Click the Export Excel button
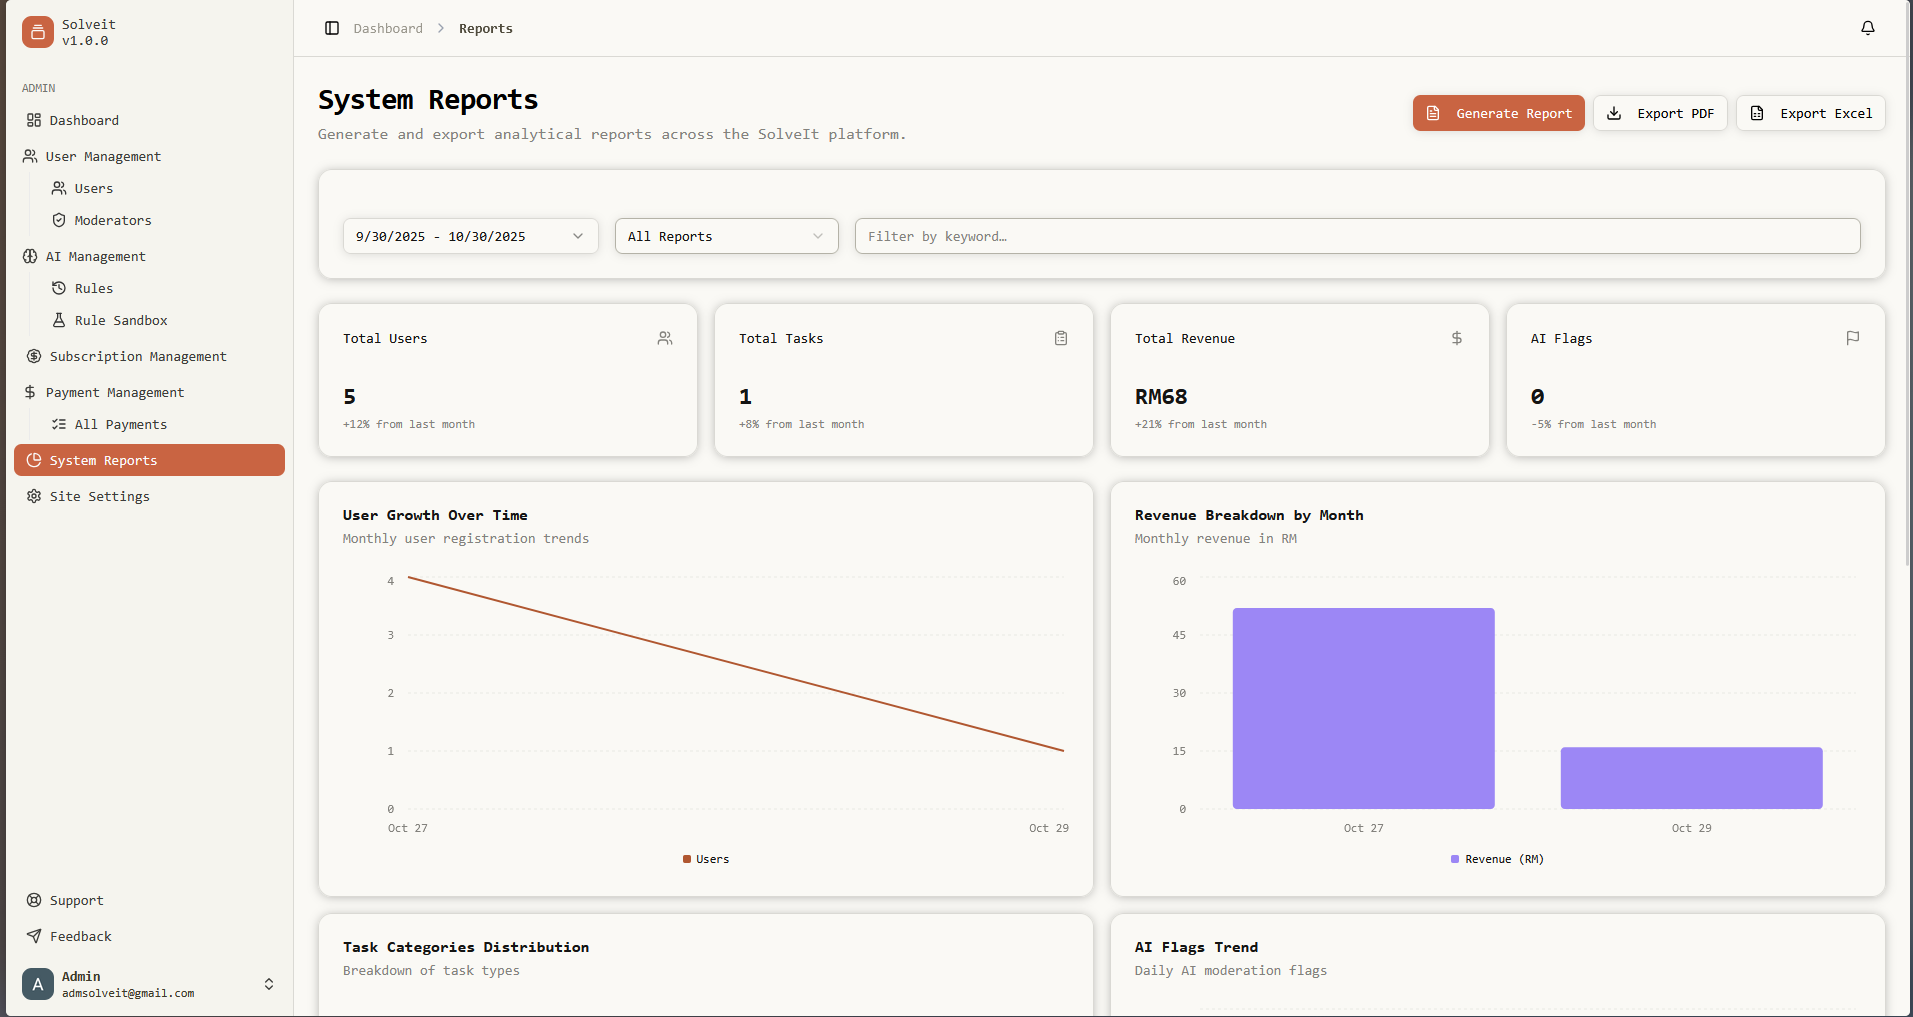 click(1810, 113)
